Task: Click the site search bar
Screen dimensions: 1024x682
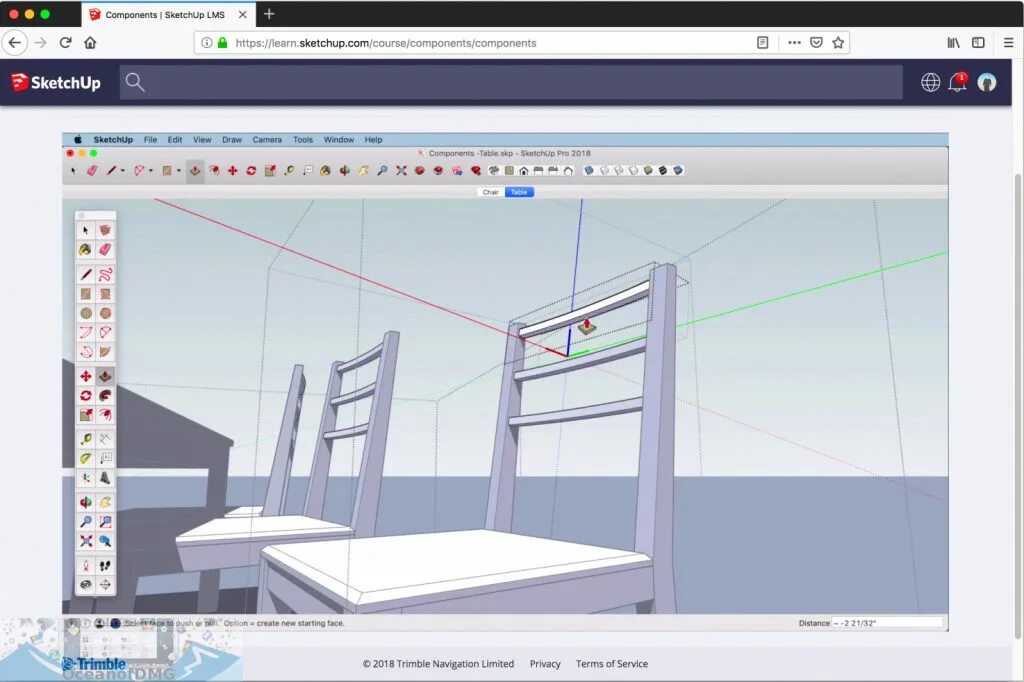Action: pyautogui.click(x=511, y=82)
